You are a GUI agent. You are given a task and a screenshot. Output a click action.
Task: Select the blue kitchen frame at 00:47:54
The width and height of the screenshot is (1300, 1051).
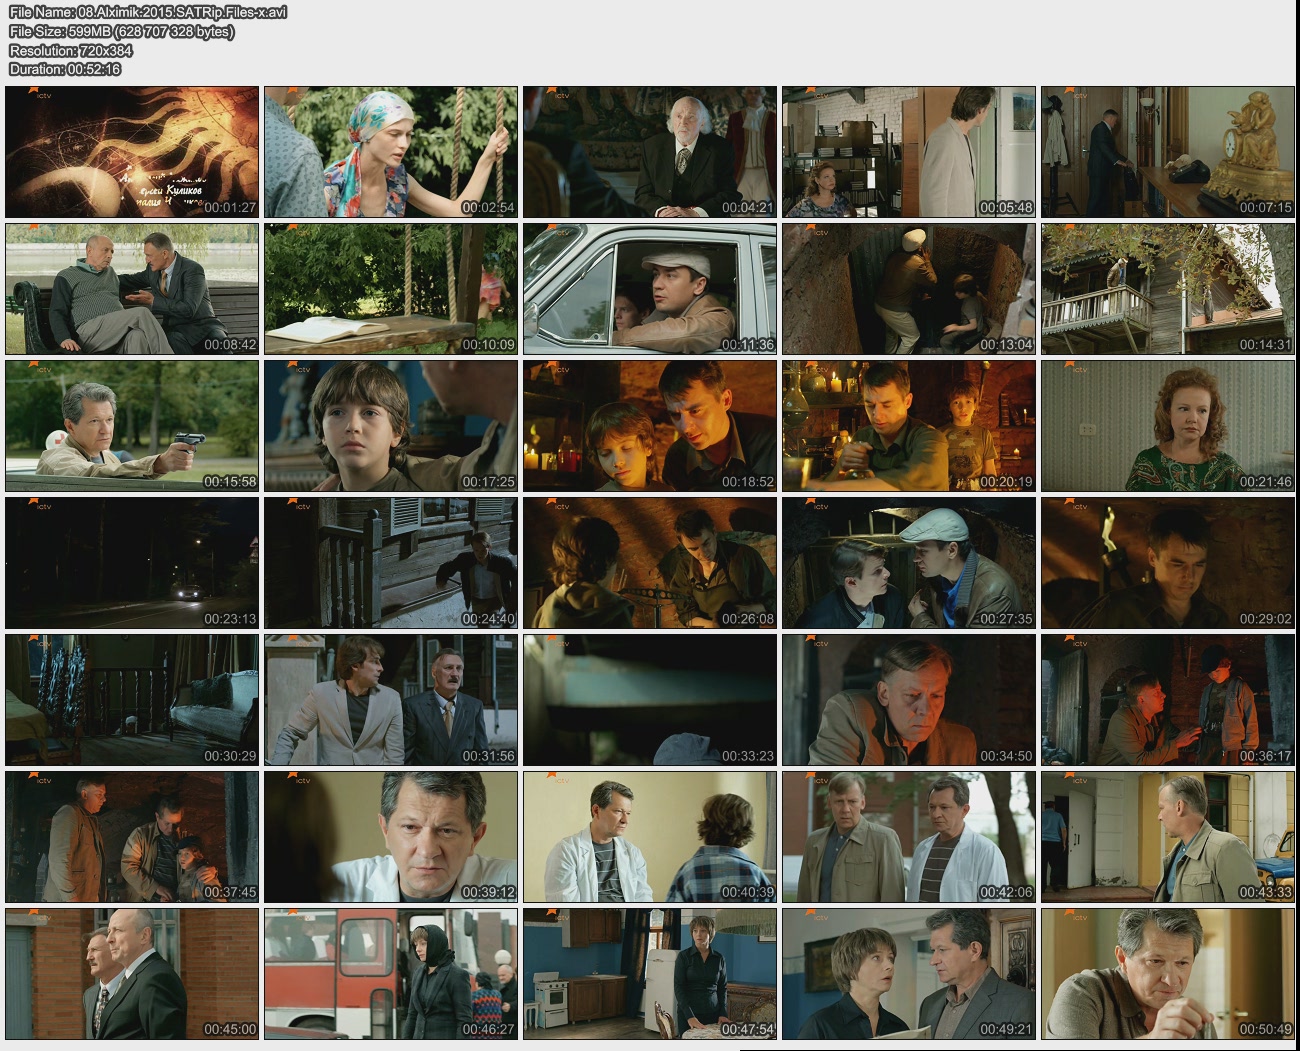pyautogui.click(x=649, y=974)
